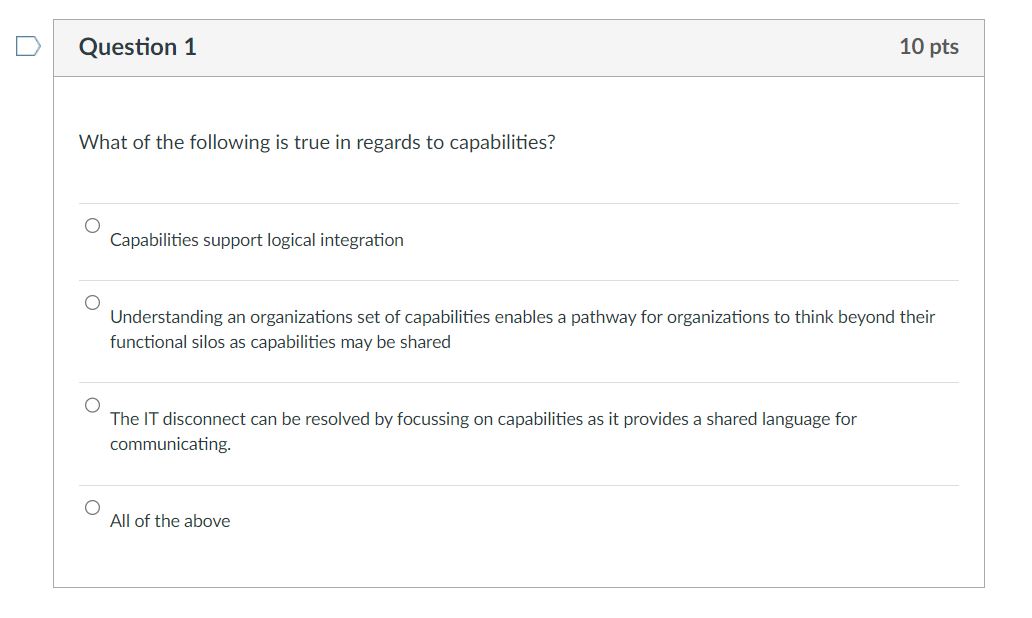
Task: Pick the second multiple-choice option
Action: 522,329
